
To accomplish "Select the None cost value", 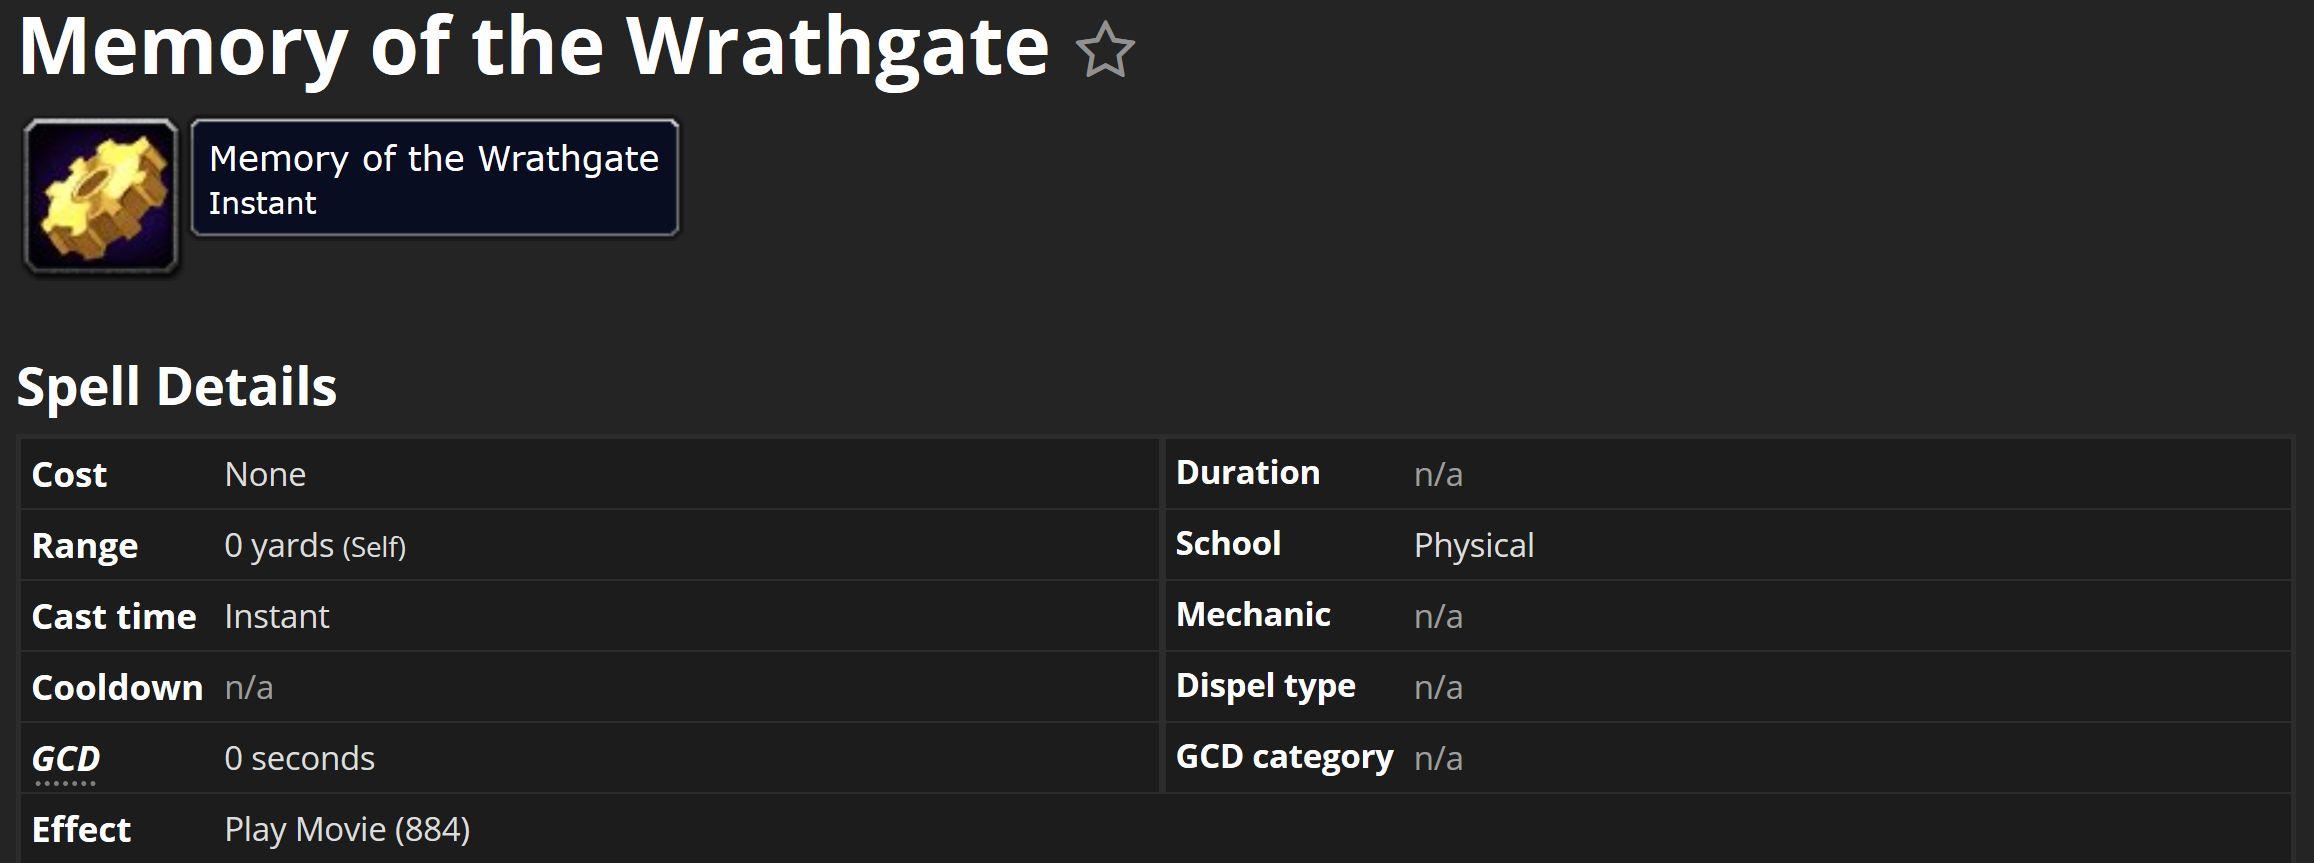I will pyautogui.click(x=265, y=474).
